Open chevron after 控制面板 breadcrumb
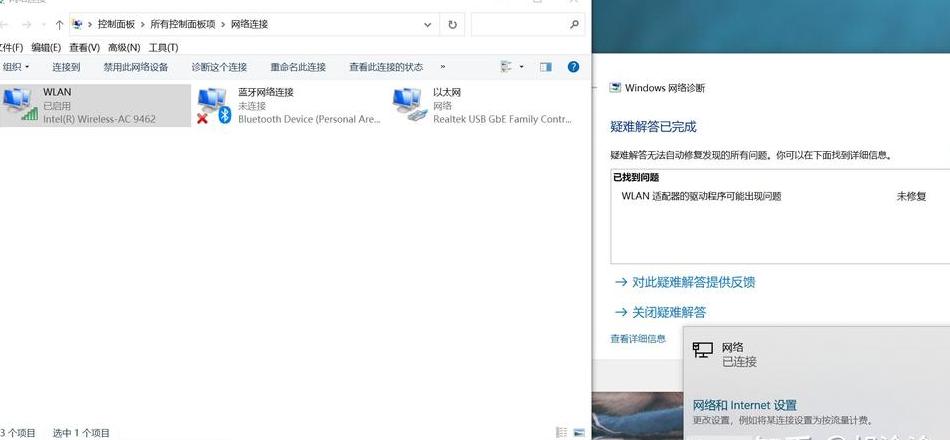The image size is (950, 440). 142,25
